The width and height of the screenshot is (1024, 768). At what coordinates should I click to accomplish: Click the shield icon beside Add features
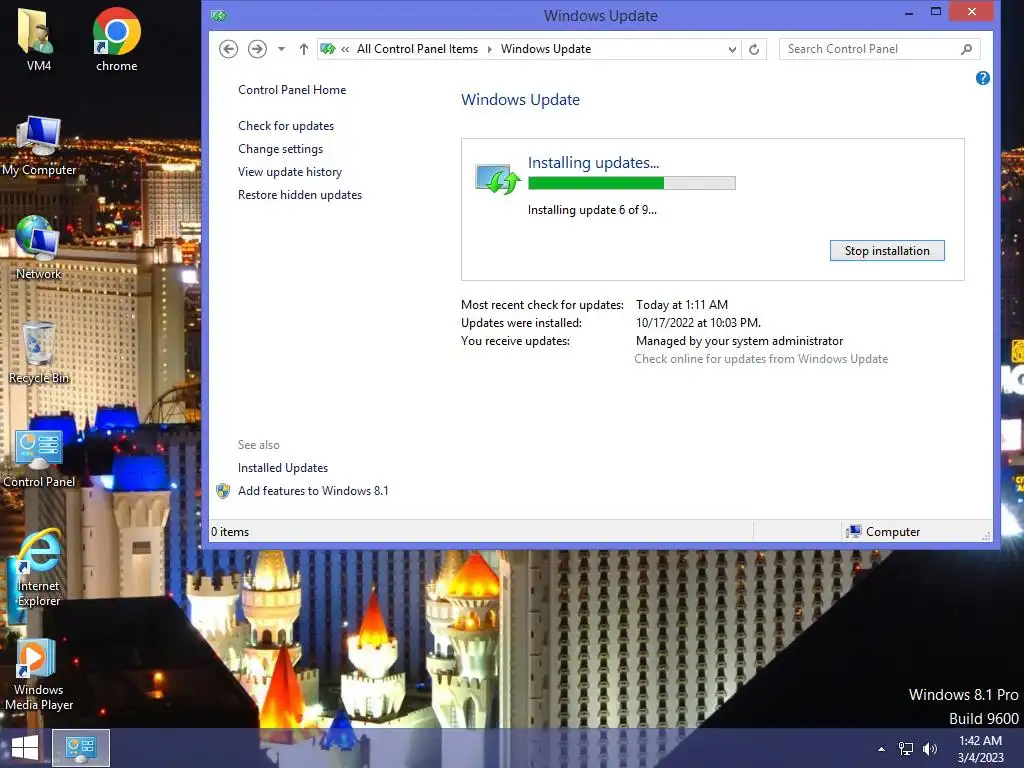[x=223, y=490]
